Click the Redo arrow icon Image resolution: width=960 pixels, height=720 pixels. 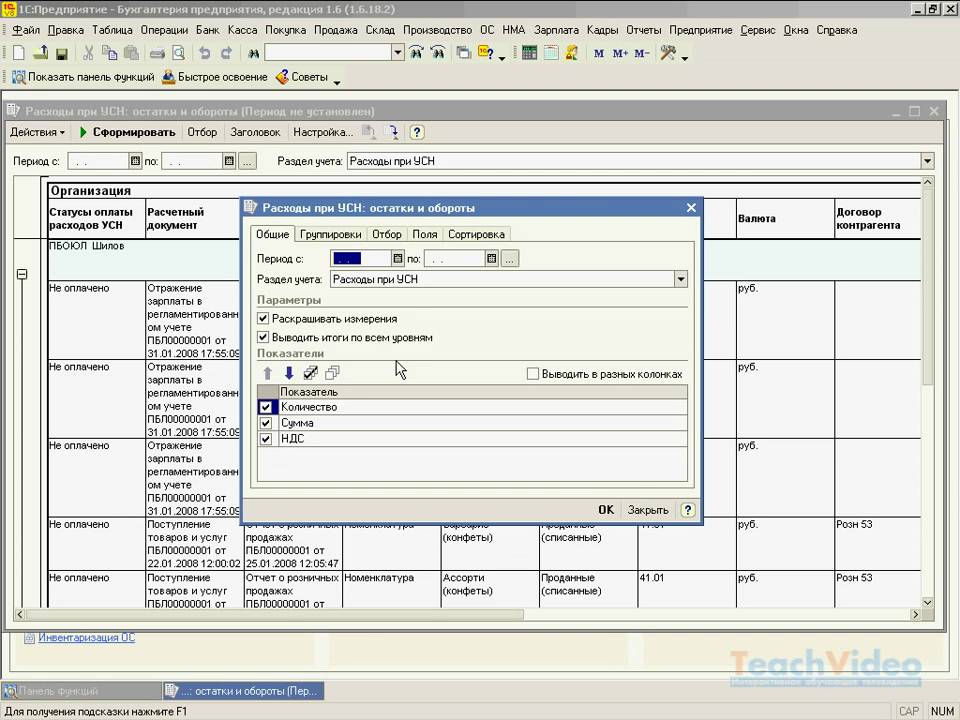point(227,53)
